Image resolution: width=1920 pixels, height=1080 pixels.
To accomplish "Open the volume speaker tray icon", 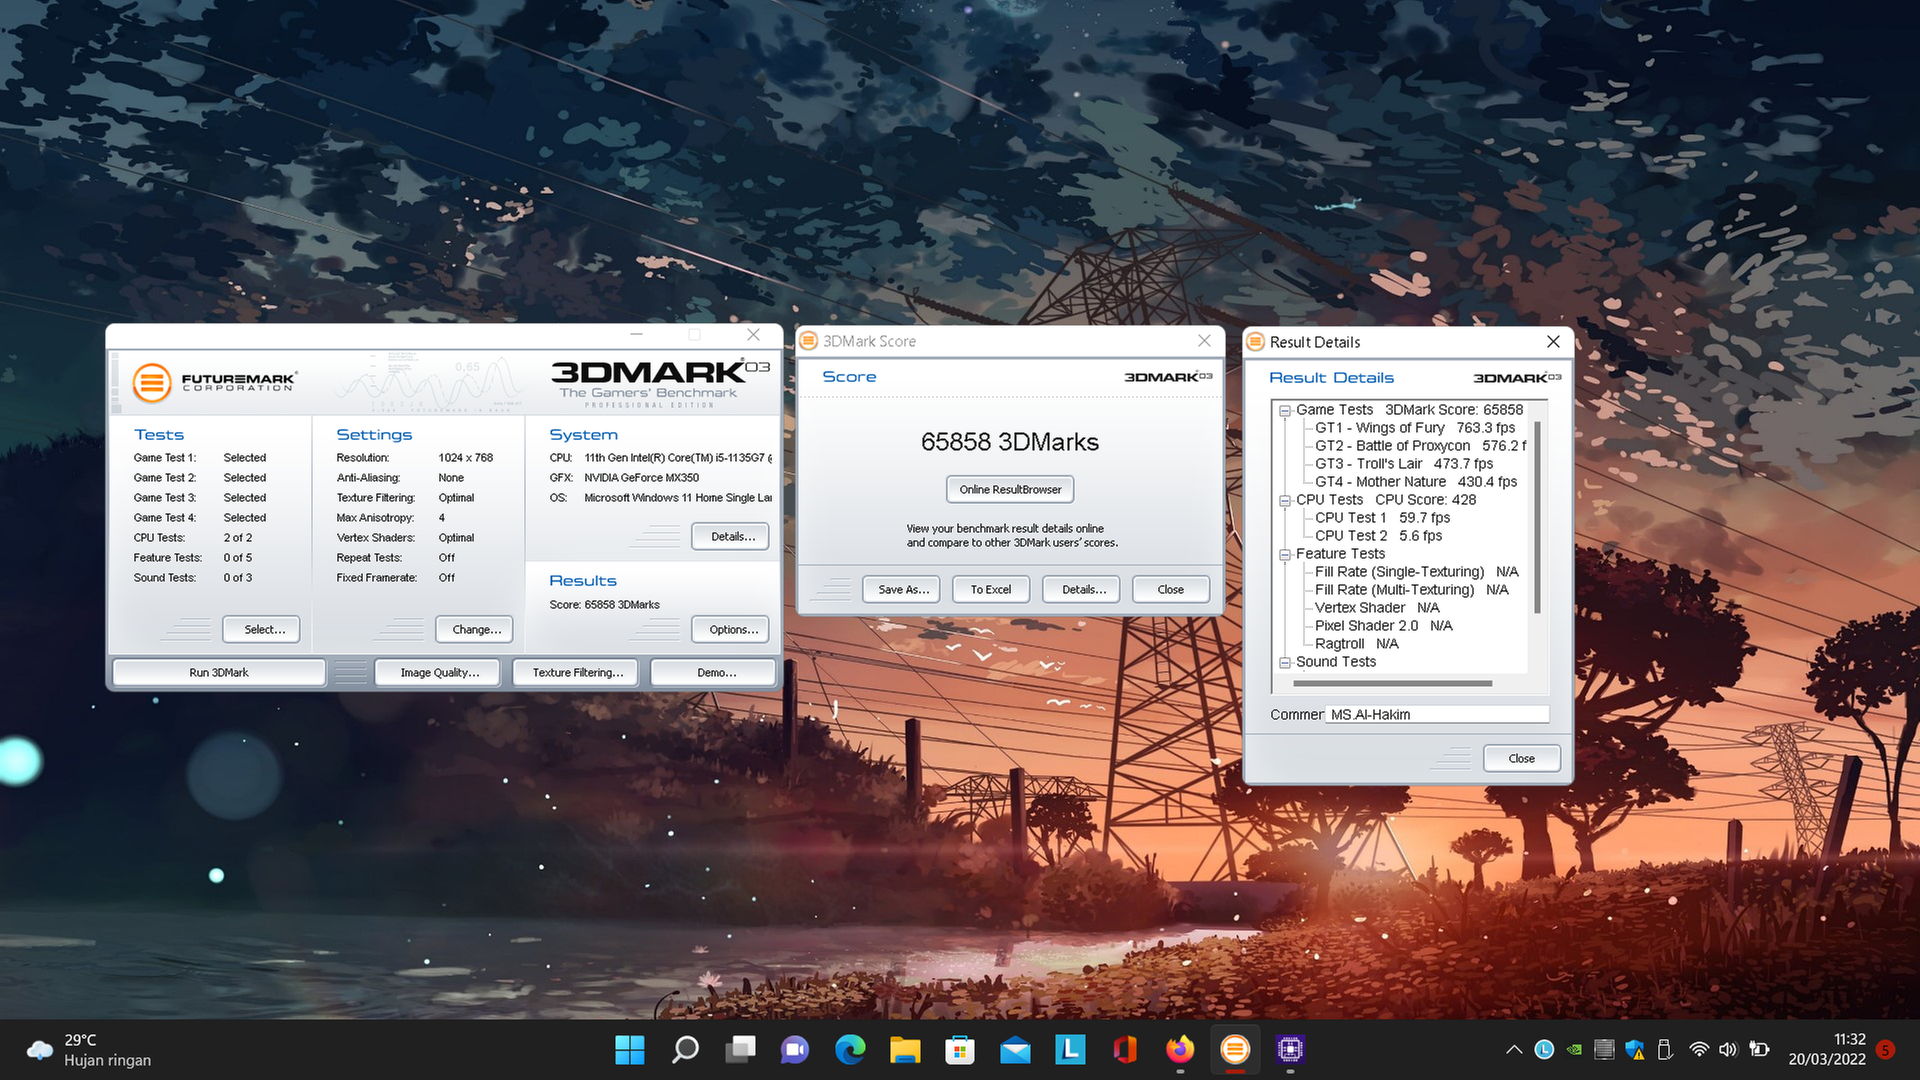I will [x=1728, y=1049].
